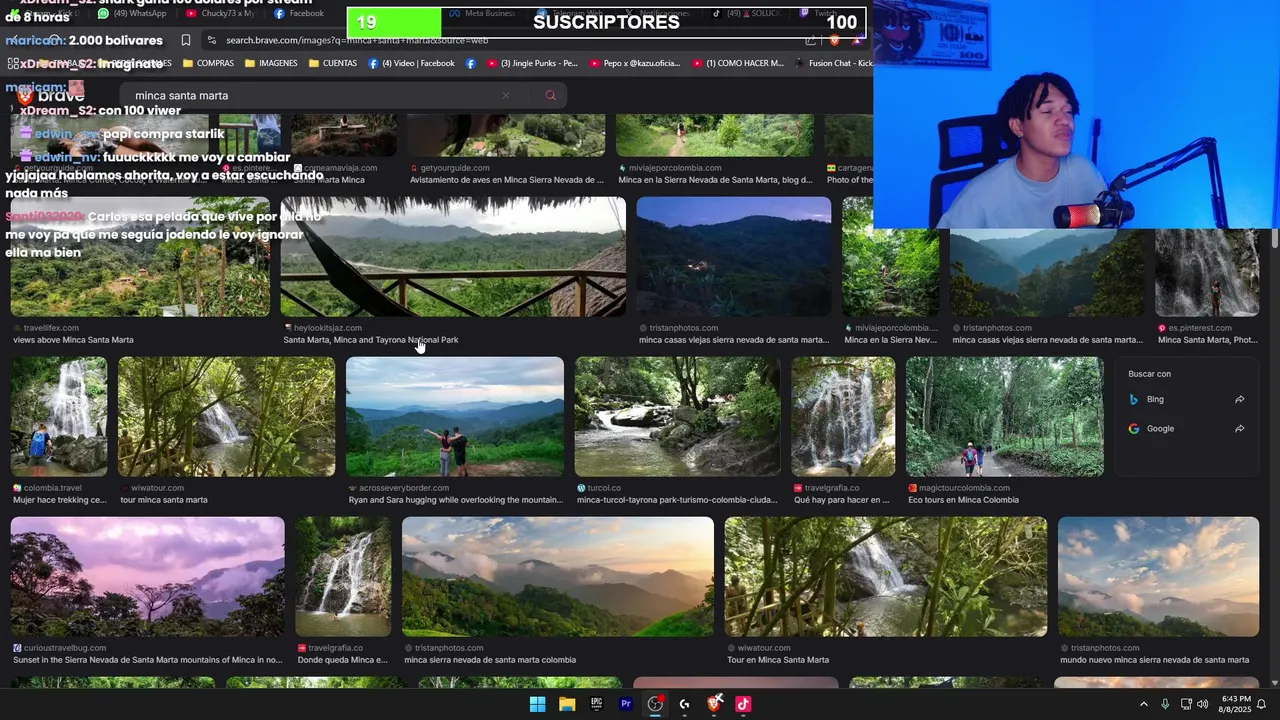This screenshot has width=1280, height=720.
Task: Switch to the WhatsApp browser tab
Action: pyautogui.click(x=132, y=13)
